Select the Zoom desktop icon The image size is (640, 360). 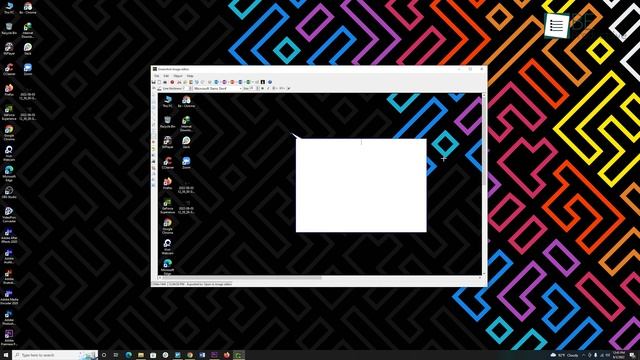pos(28,69)
